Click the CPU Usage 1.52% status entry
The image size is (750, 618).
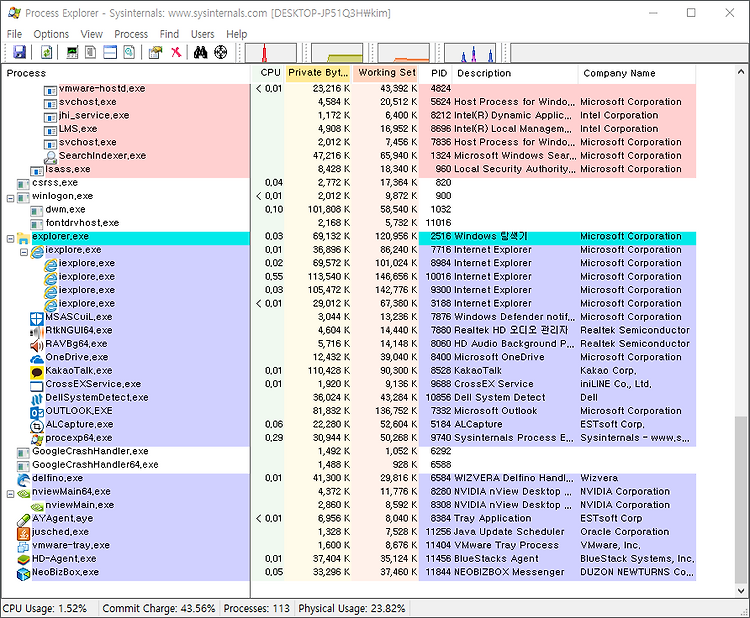pyautogui.click(x=45, y=608)
